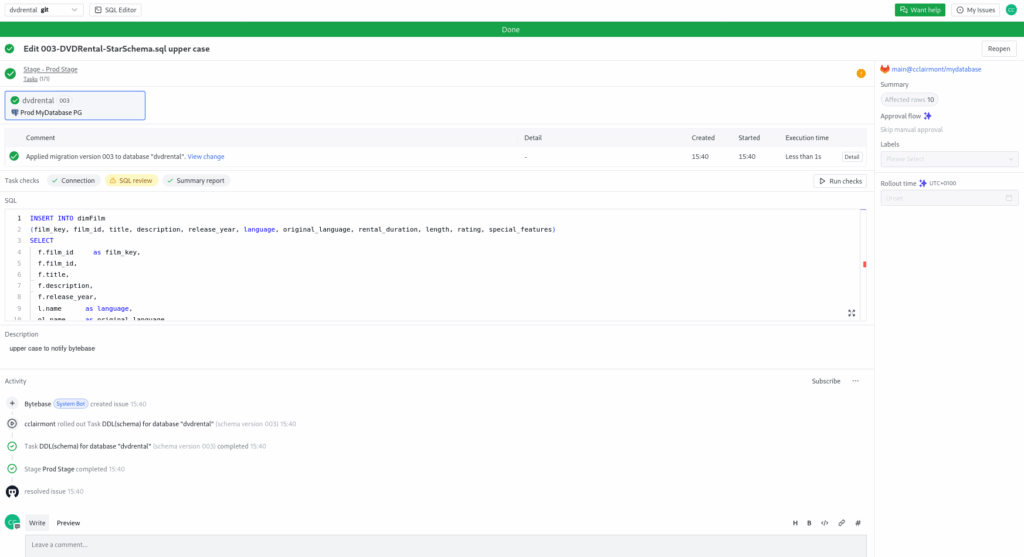Click the GitLab fox icon
1024x557 pixels.
[x=885, y=69]
